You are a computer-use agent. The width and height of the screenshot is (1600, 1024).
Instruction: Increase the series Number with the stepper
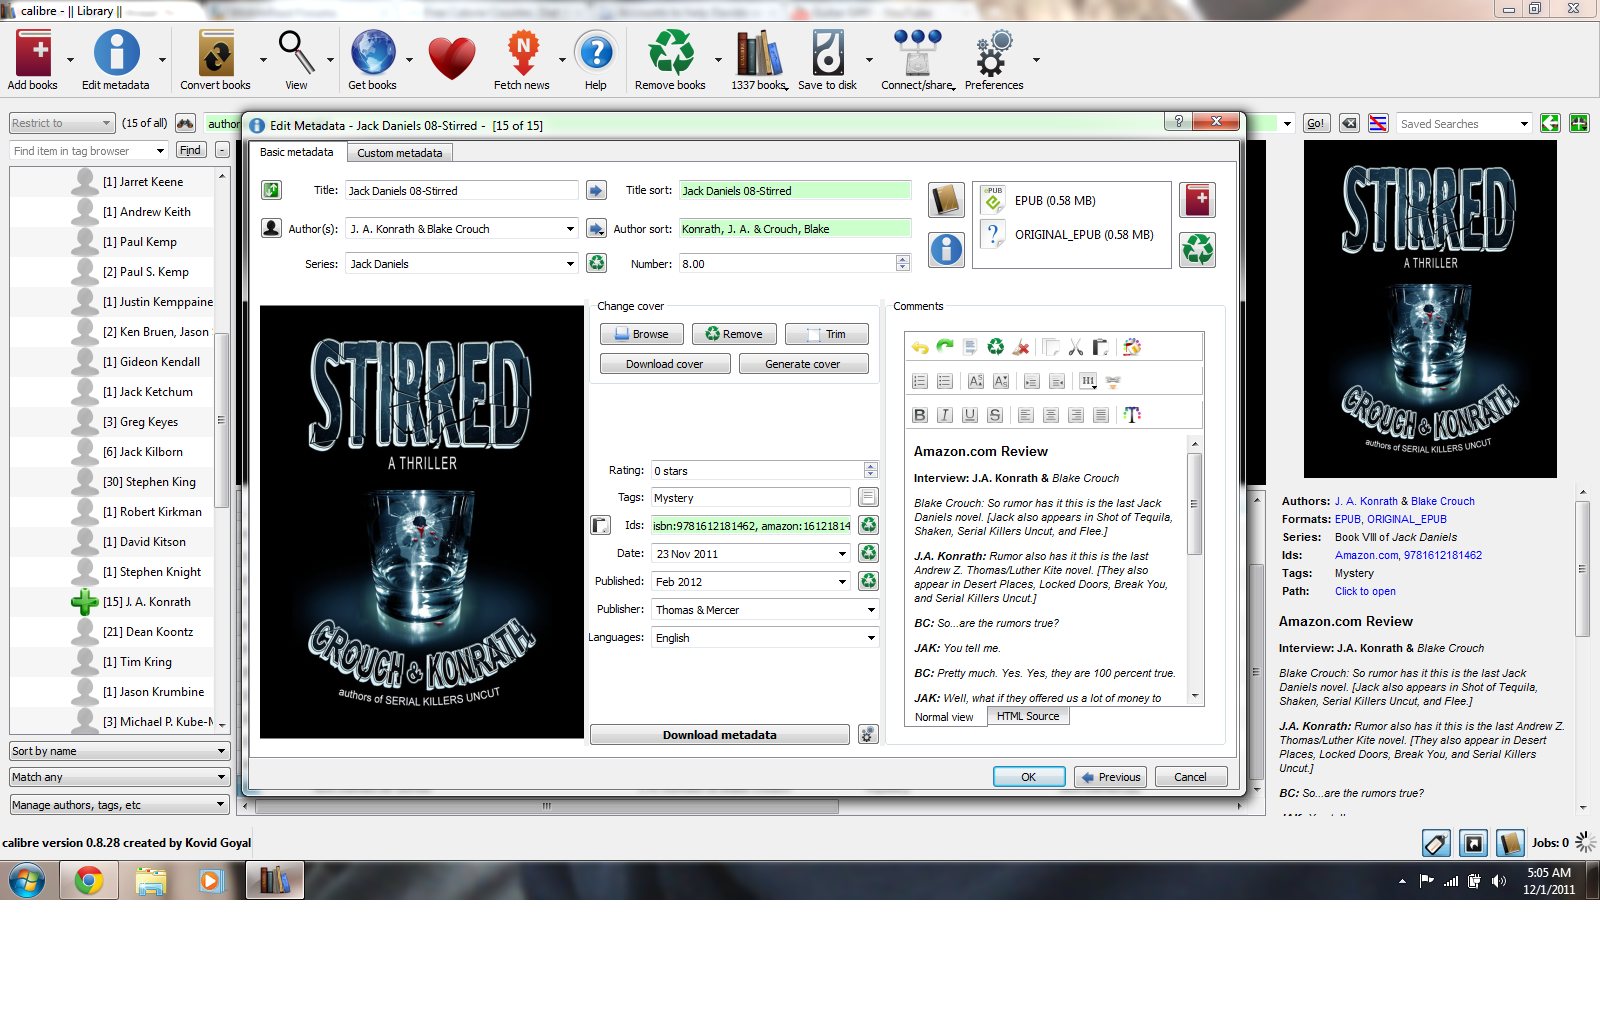click(903, 259)
